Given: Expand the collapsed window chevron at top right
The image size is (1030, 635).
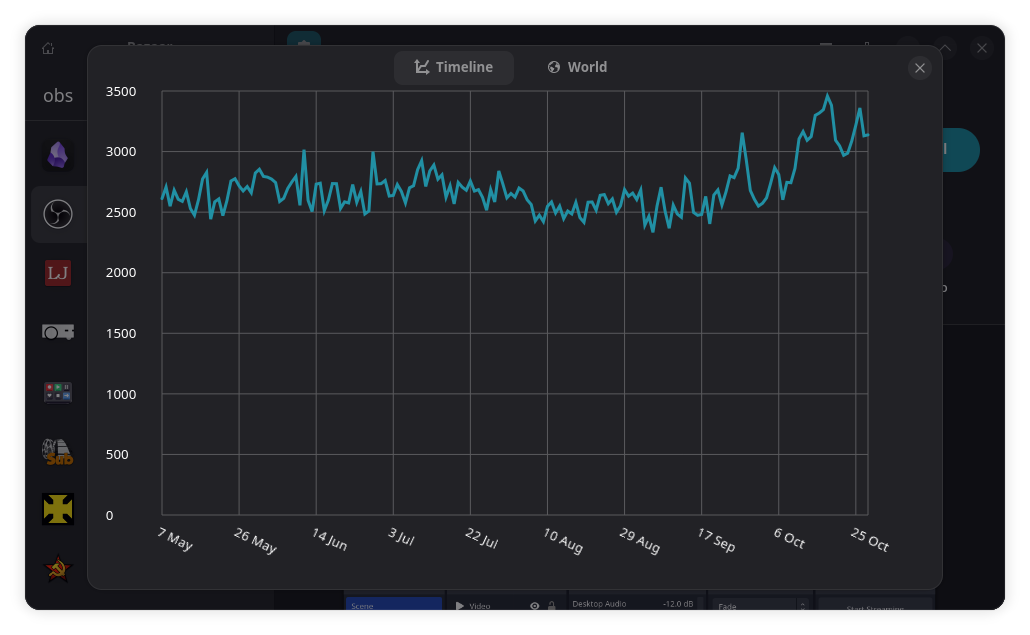Looking at the screenshot, I should click(944, 47).
